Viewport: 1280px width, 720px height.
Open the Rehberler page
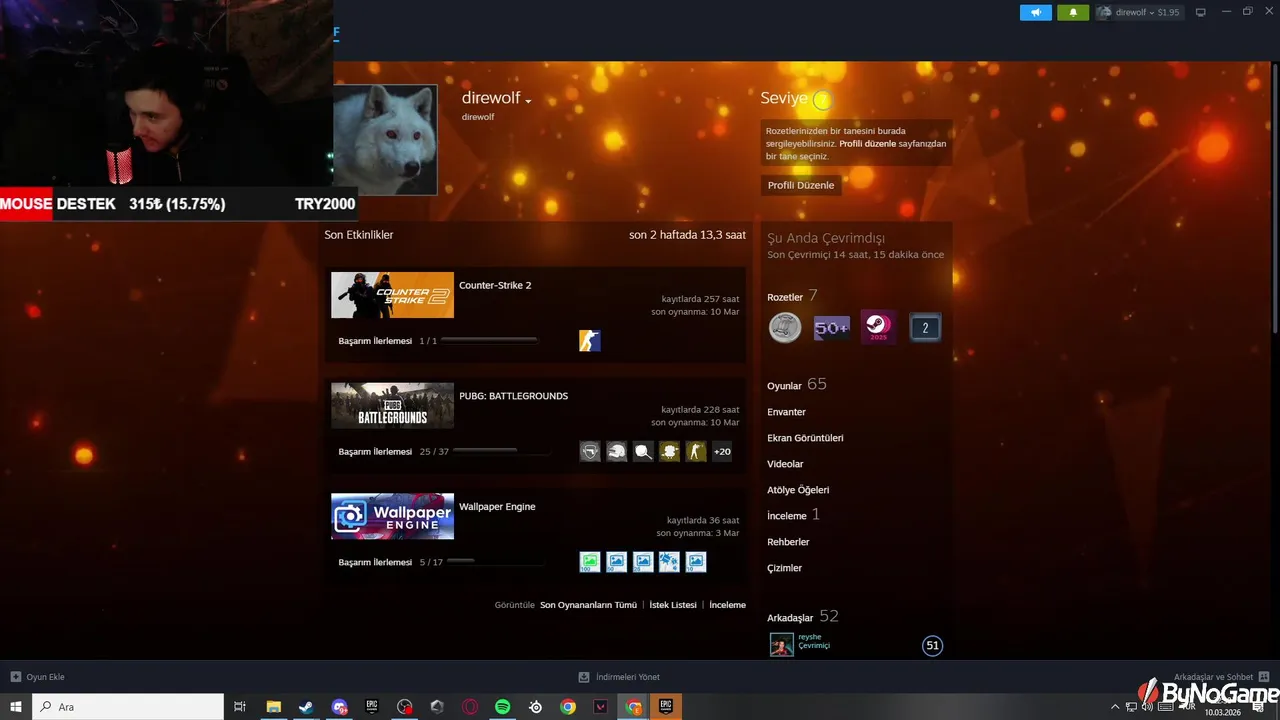pos(788,542)
